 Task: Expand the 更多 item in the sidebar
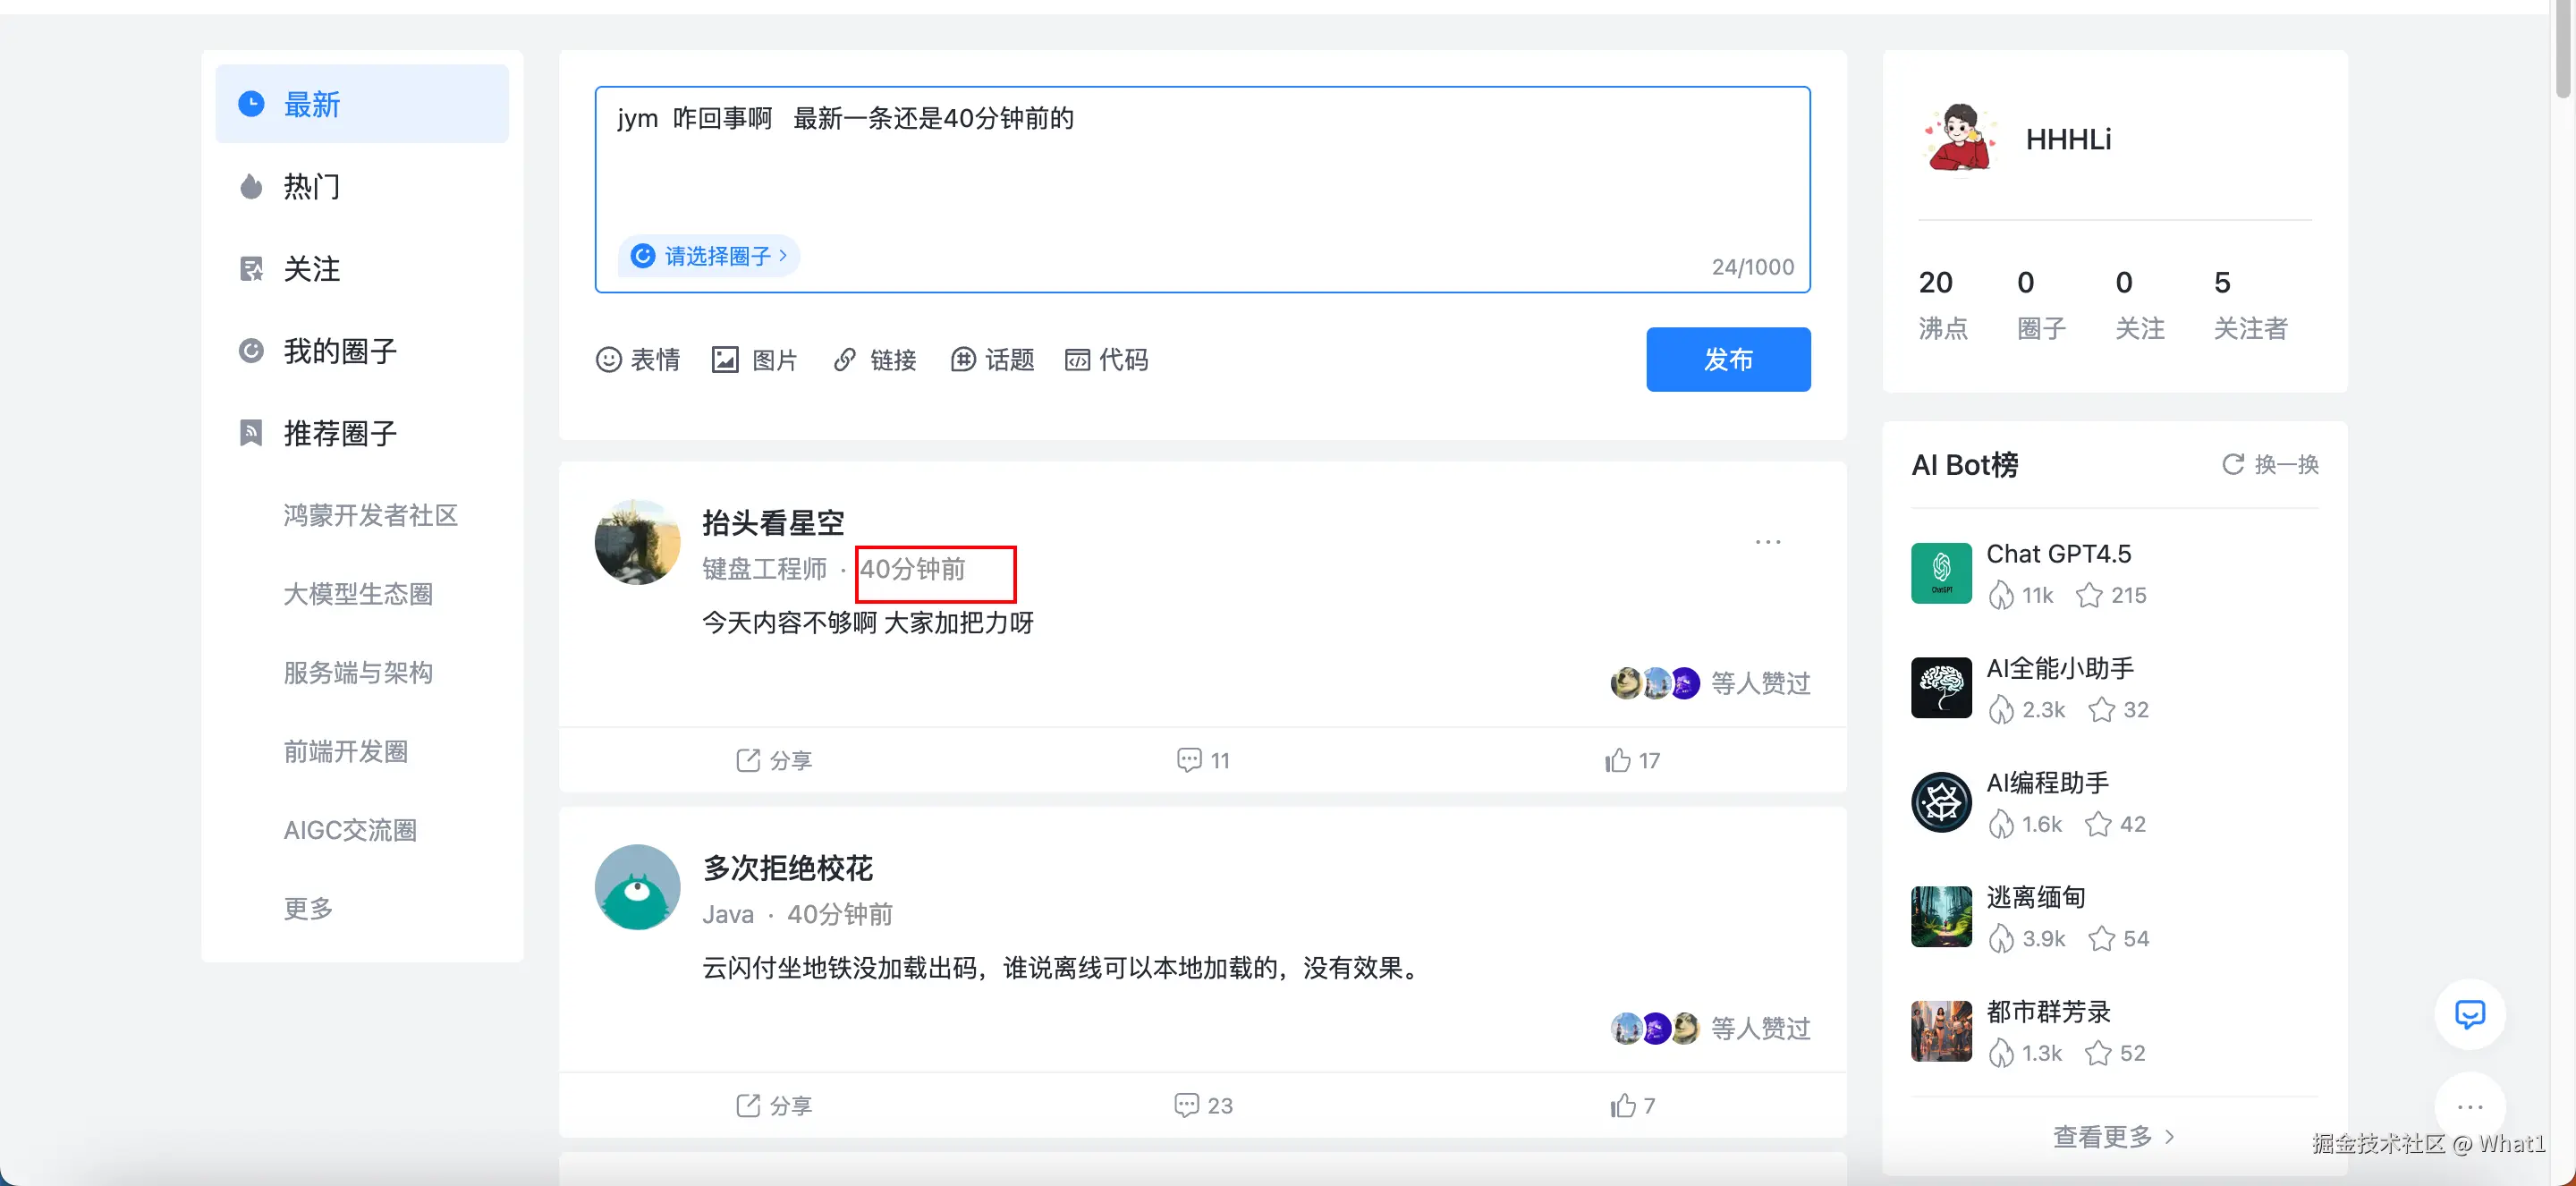307,908
